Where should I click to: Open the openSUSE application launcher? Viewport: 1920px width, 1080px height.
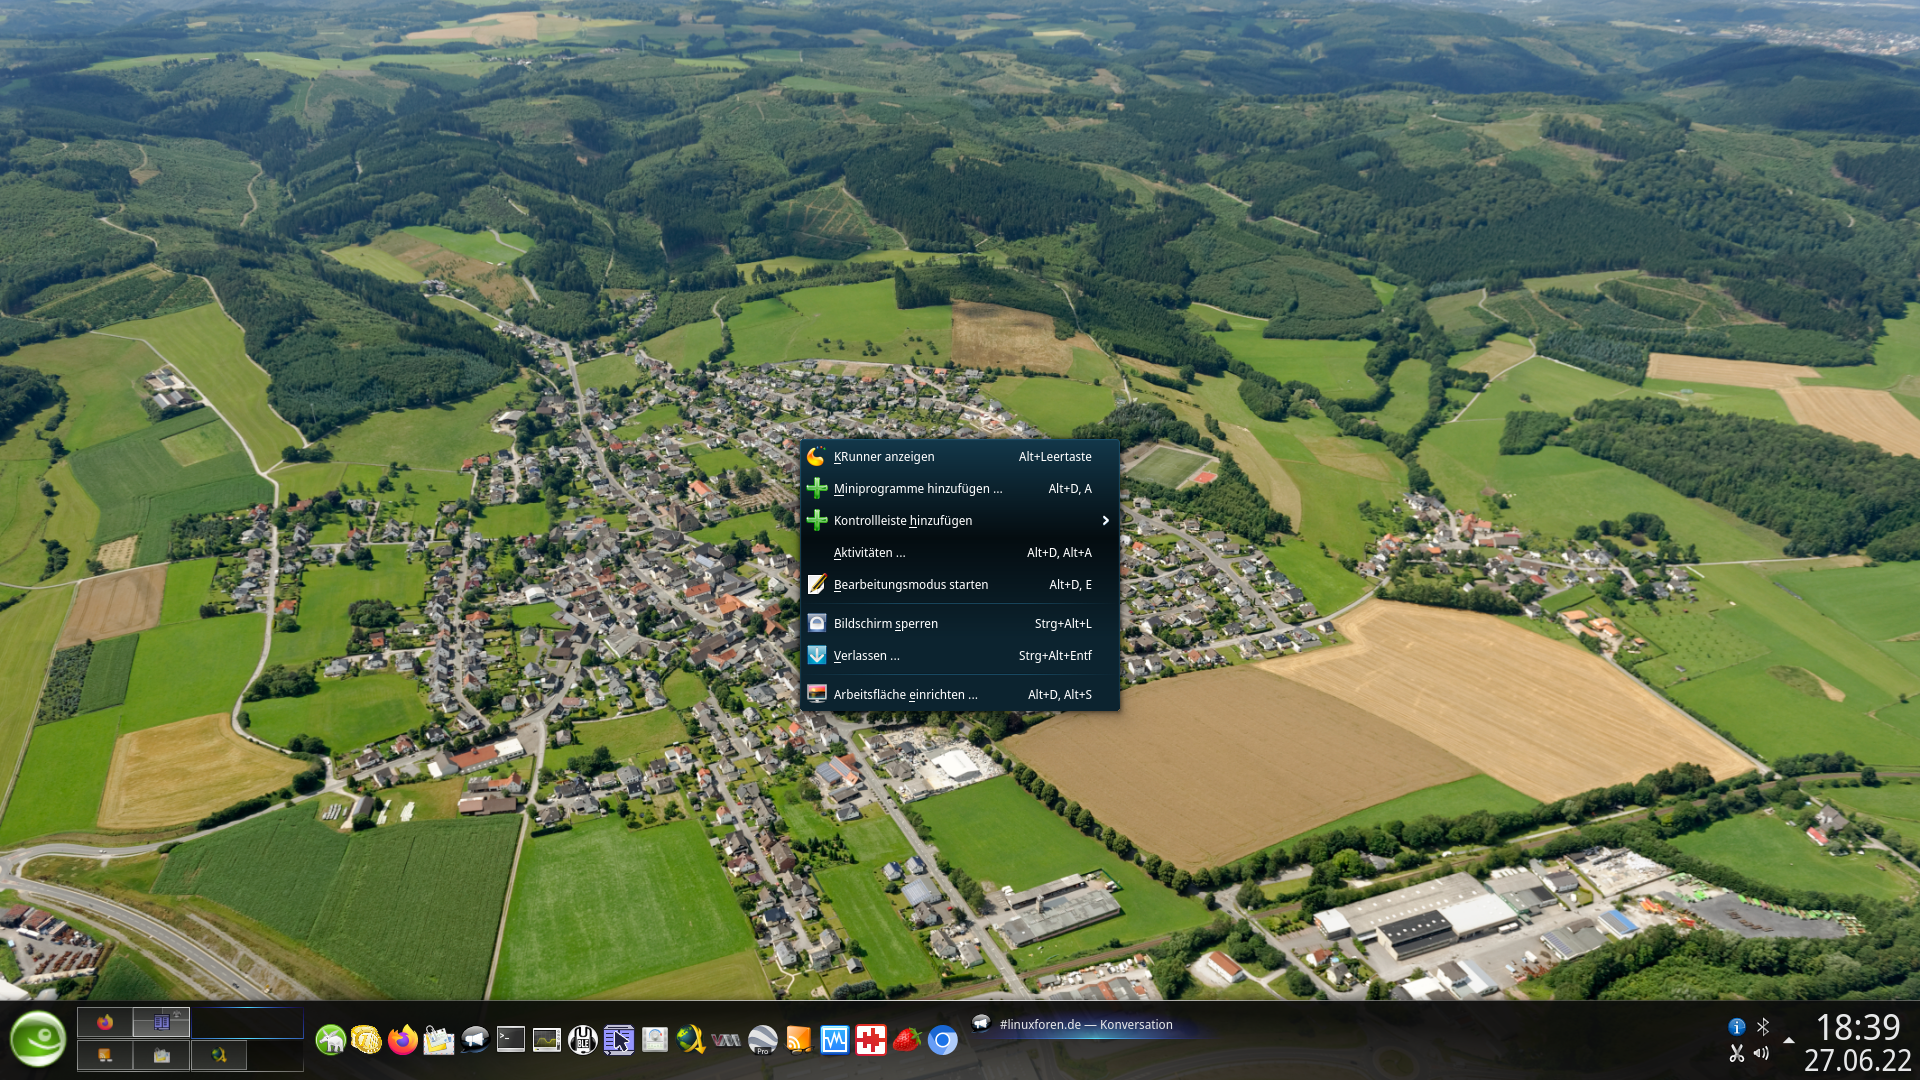(37, 1040)
